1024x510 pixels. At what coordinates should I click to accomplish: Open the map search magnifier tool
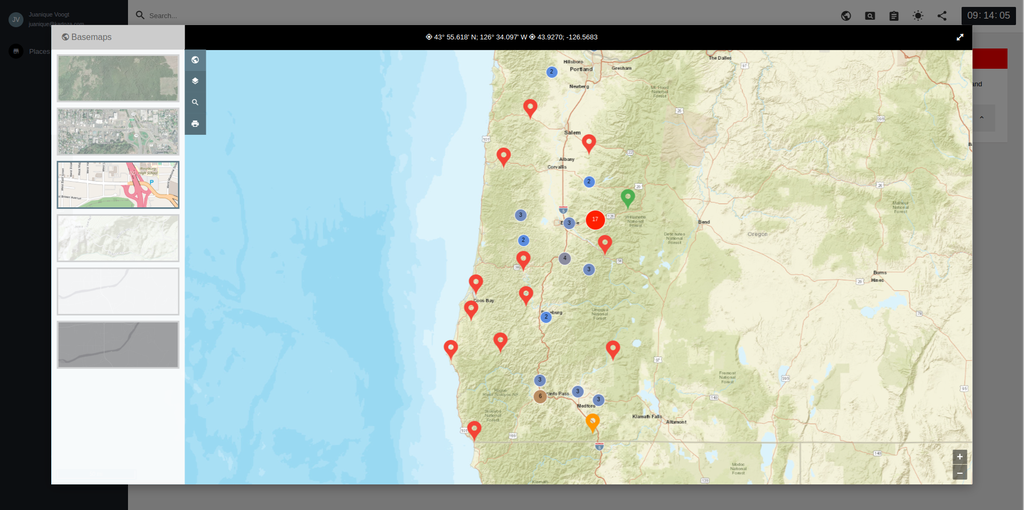pos(195,103)
